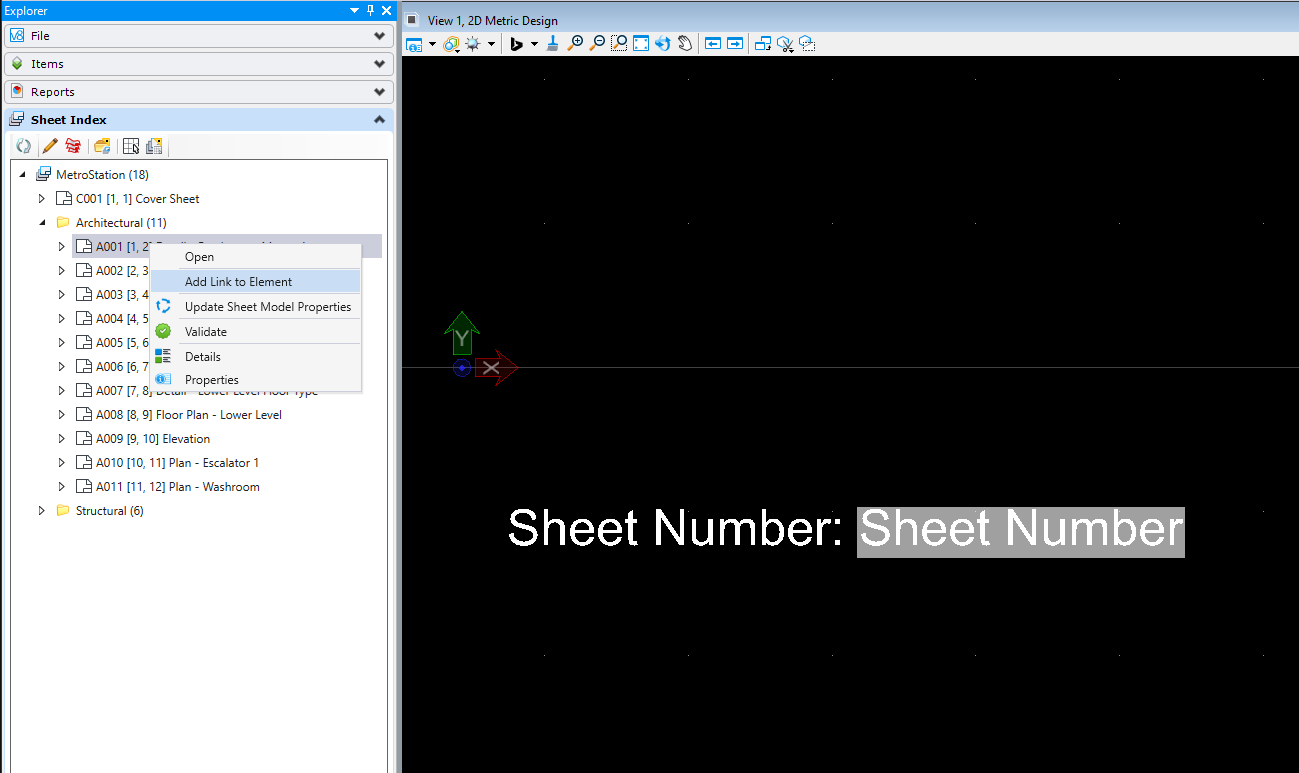This screenshot has height=773, width=1299.
Task: Choose Update Sheet Model Properties
Action: point(255,307)
